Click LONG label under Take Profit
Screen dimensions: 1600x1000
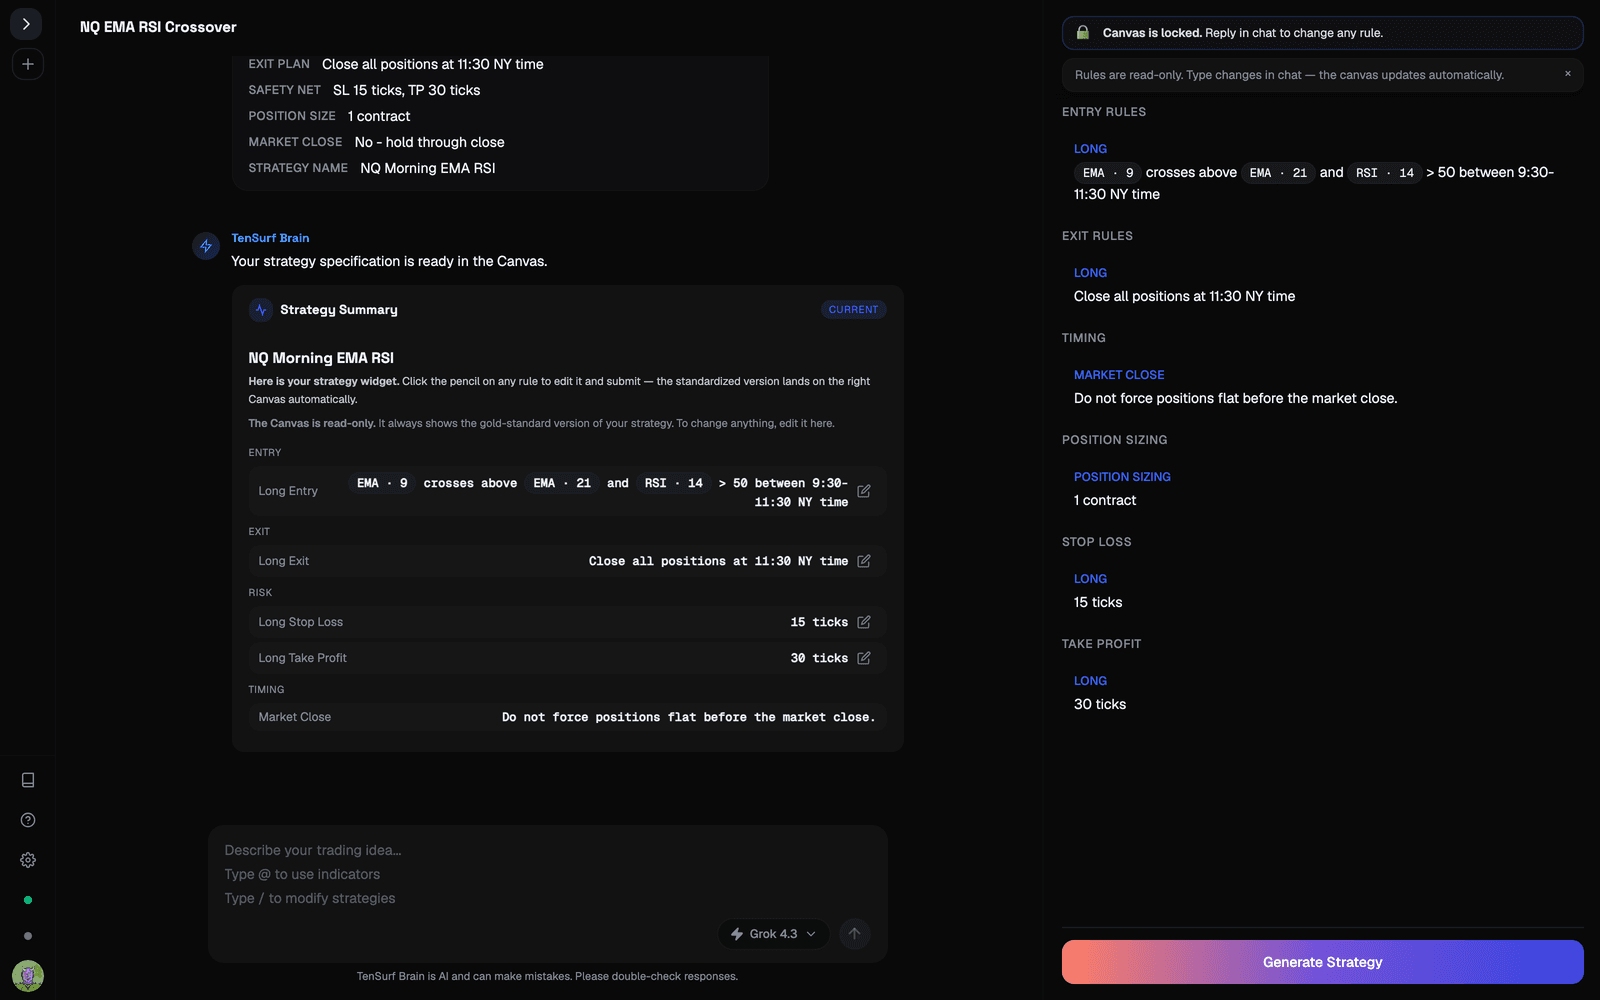pos(1090,681)
